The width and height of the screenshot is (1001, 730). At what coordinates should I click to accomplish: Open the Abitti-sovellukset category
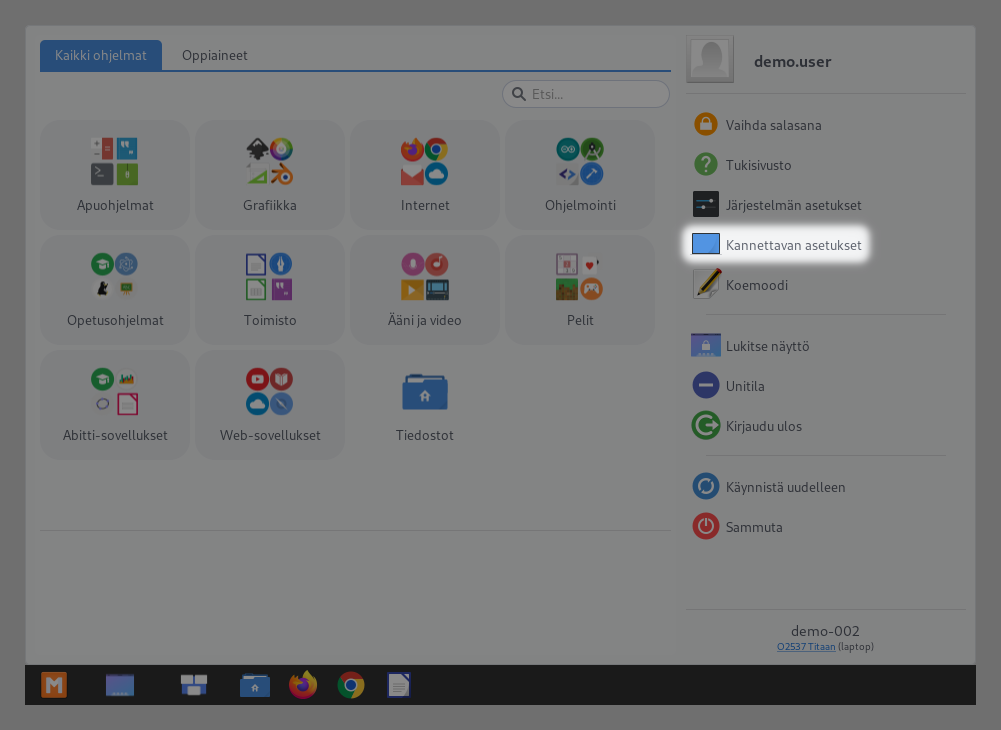click(x=115, y=405)
